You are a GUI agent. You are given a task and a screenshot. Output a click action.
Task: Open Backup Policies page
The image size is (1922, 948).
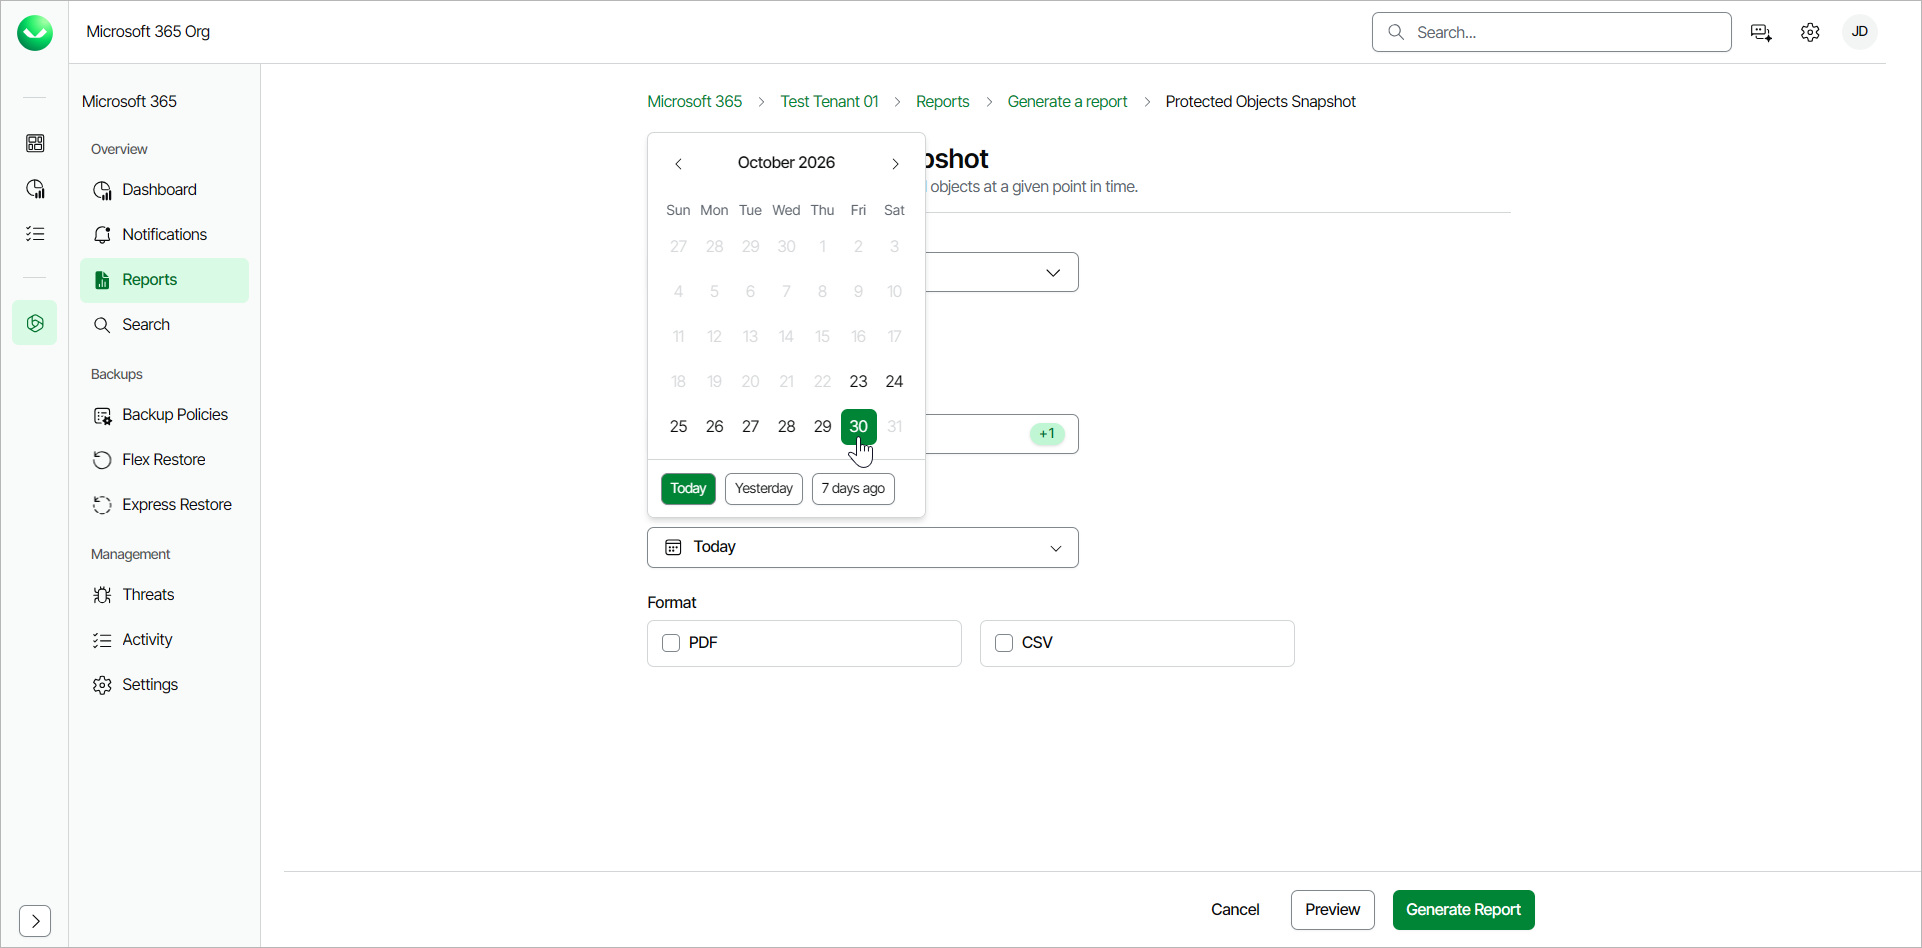pos(164,415)
